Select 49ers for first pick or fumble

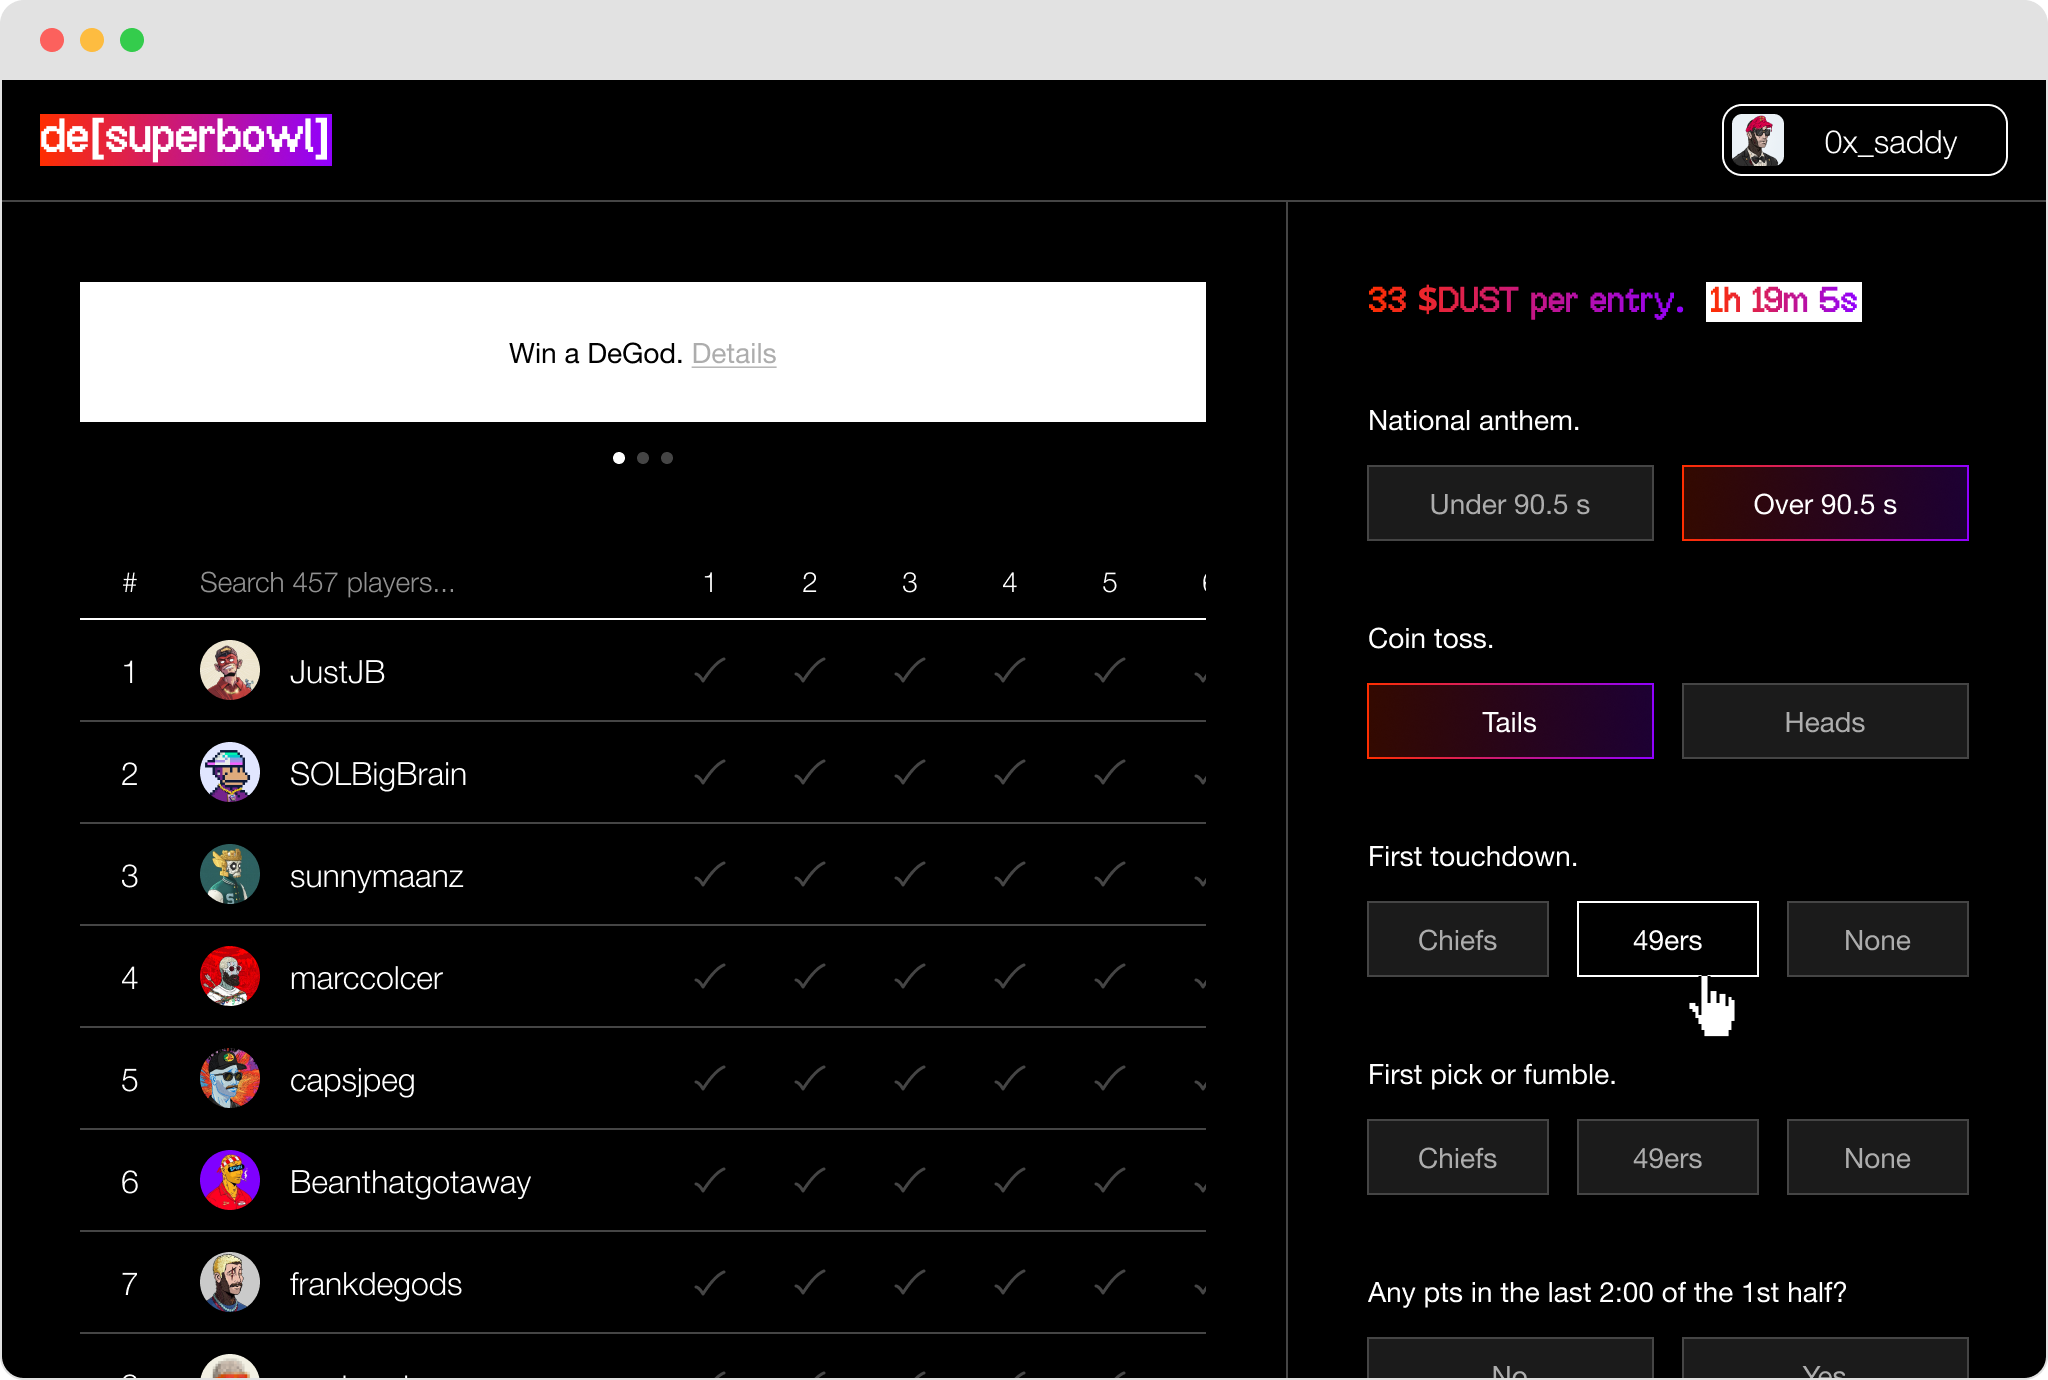(x=1668, y=1157)
